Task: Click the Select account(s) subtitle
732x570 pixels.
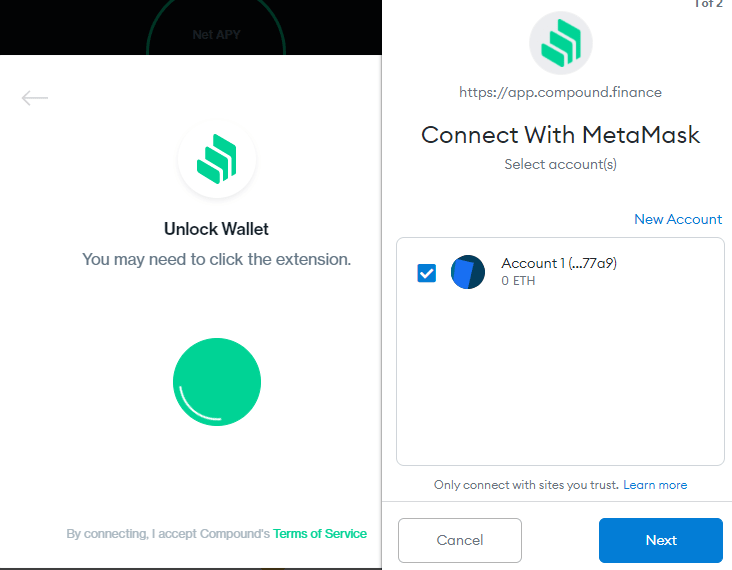Action: [560, 164]
